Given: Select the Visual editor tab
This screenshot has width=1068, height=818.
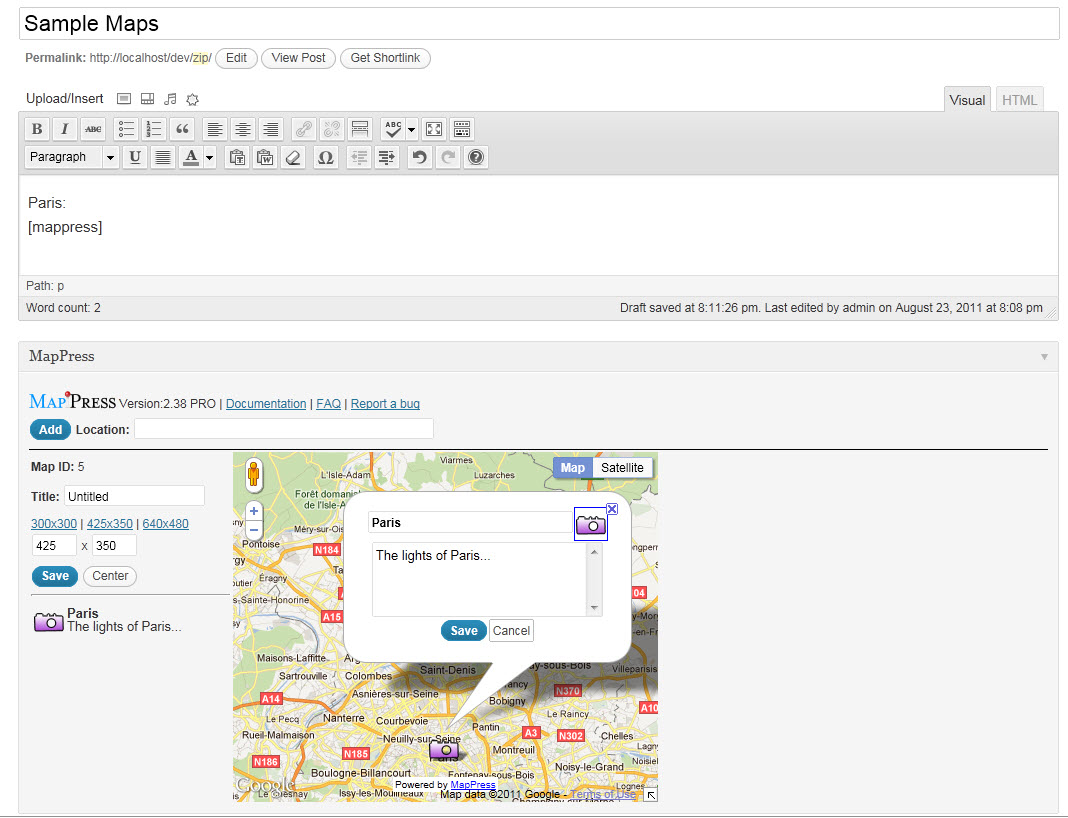Looking at the screenshot, I should tap(967, 100).
